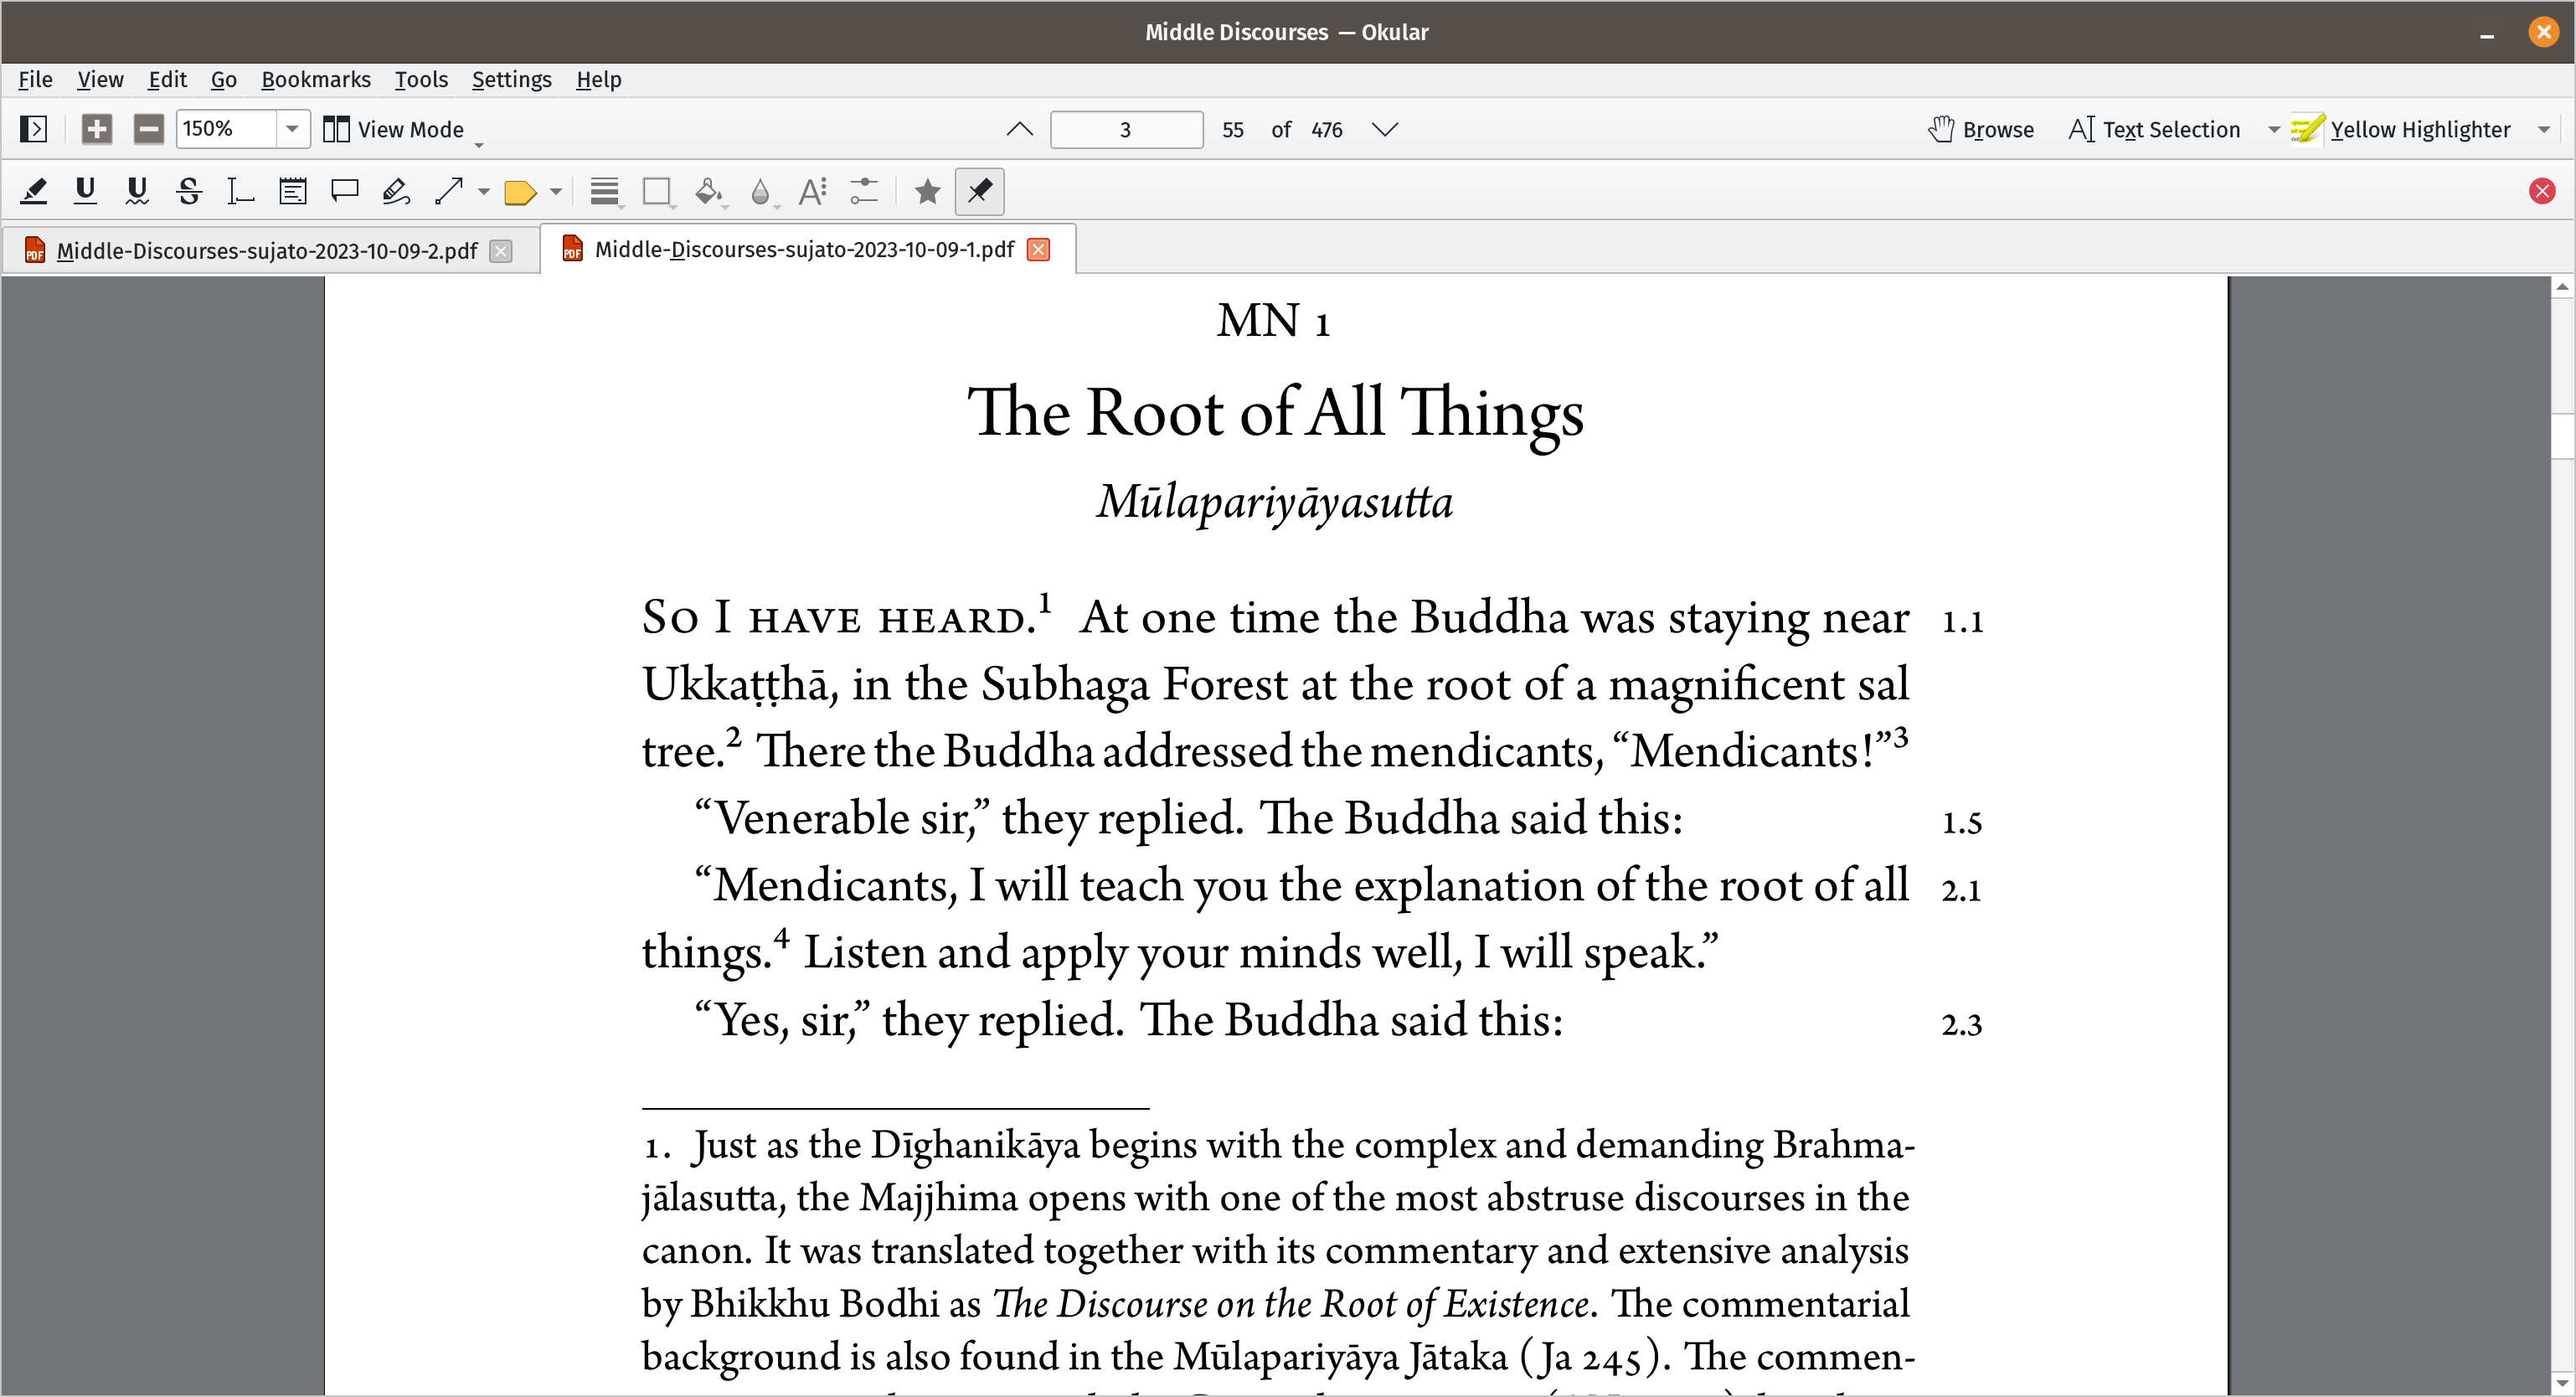
Task: Click margin section number 1.5
Action: (1962, 823)
